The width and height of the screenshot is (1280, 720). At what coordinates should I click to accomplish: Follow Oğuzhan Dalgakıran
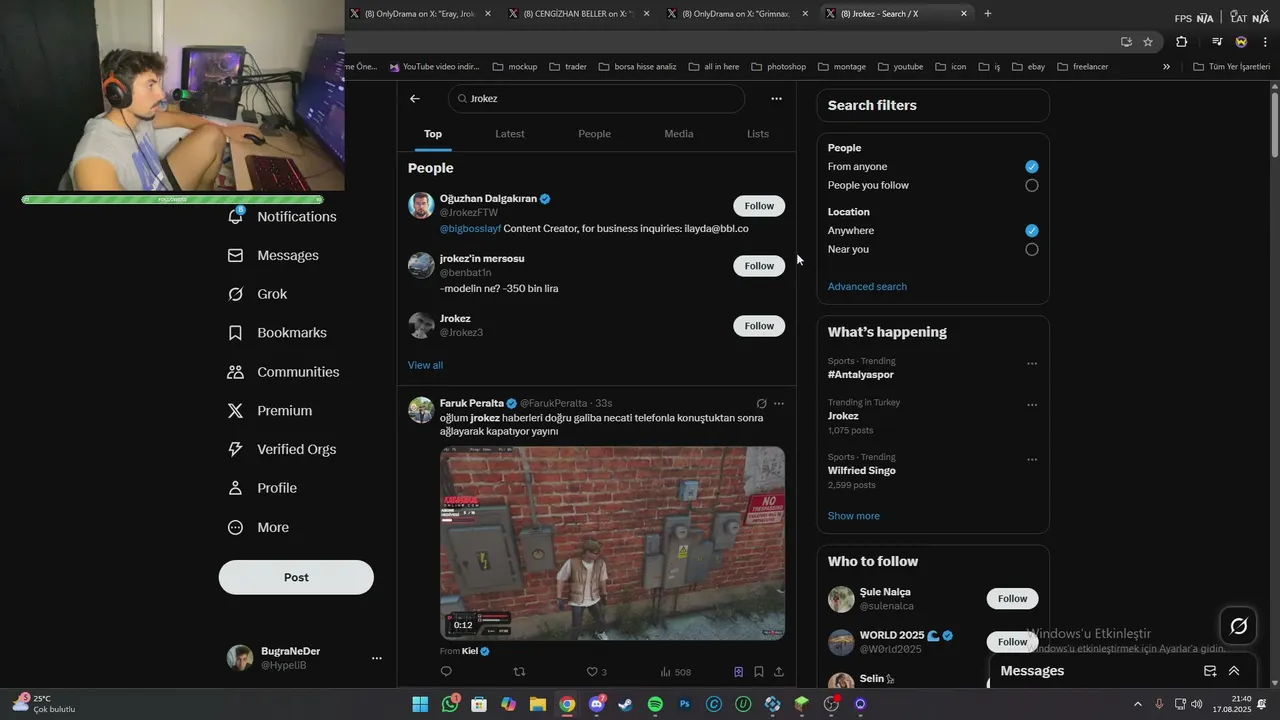pyautogui.click(x=759, y=206)
